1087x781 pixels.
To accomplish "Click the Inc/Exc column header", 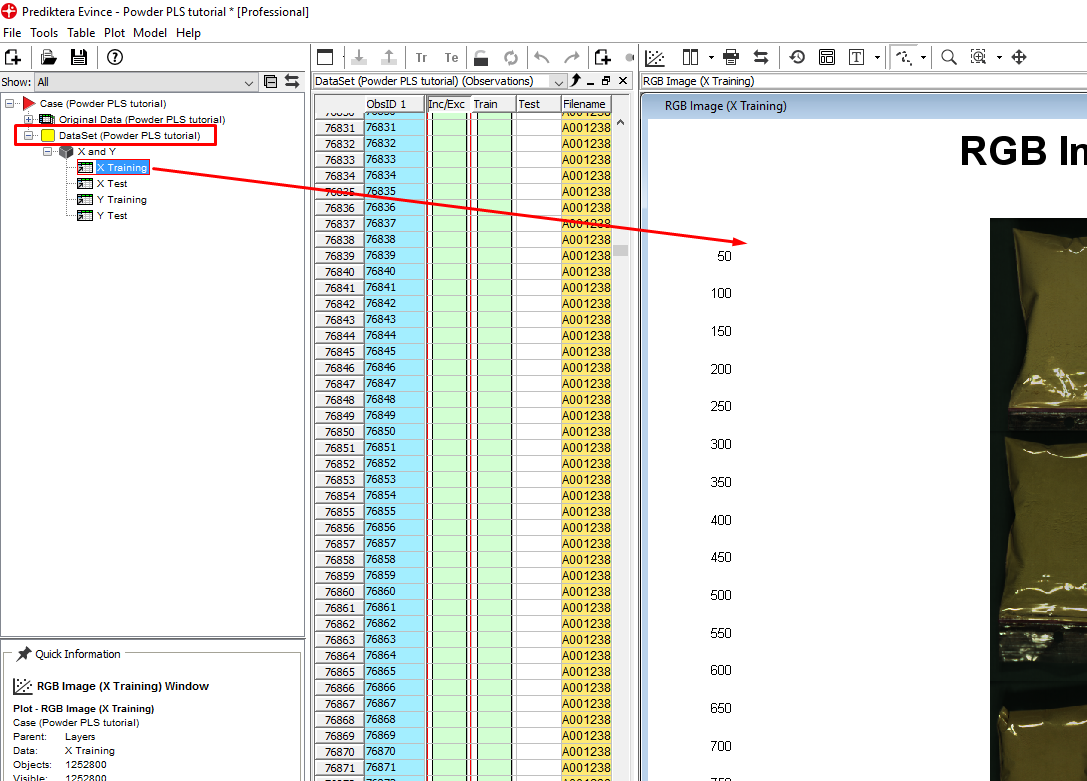I will click(447, 104).
